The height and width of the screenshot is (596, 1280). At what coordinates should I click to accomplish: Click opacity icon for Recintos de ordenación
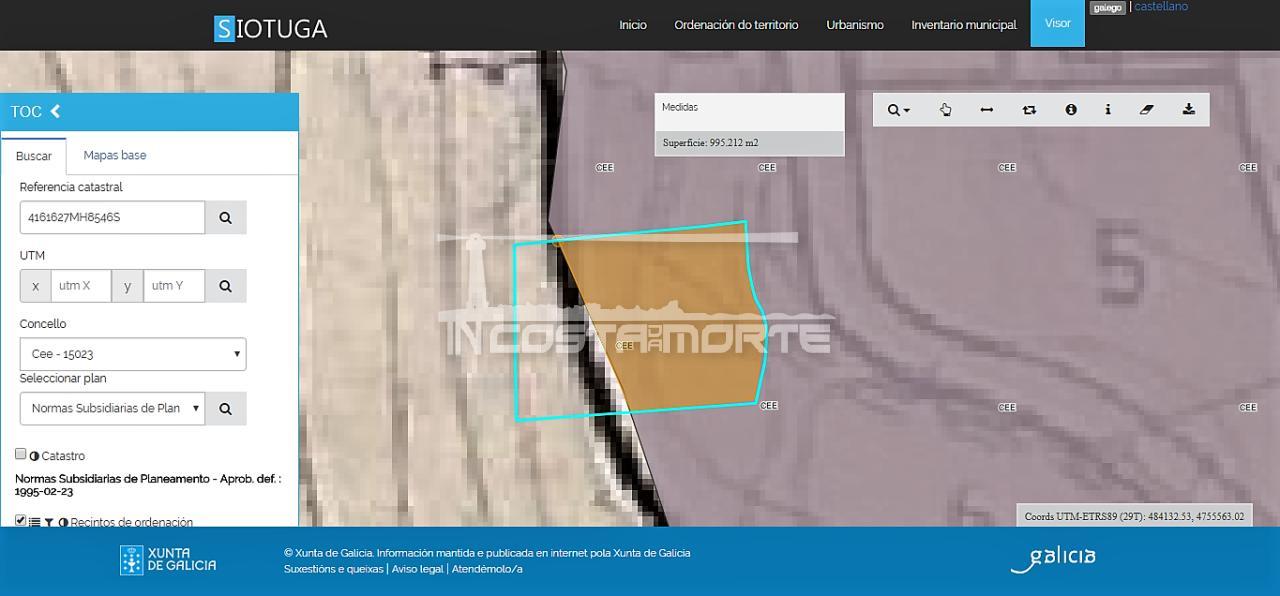tap(63, 522)
